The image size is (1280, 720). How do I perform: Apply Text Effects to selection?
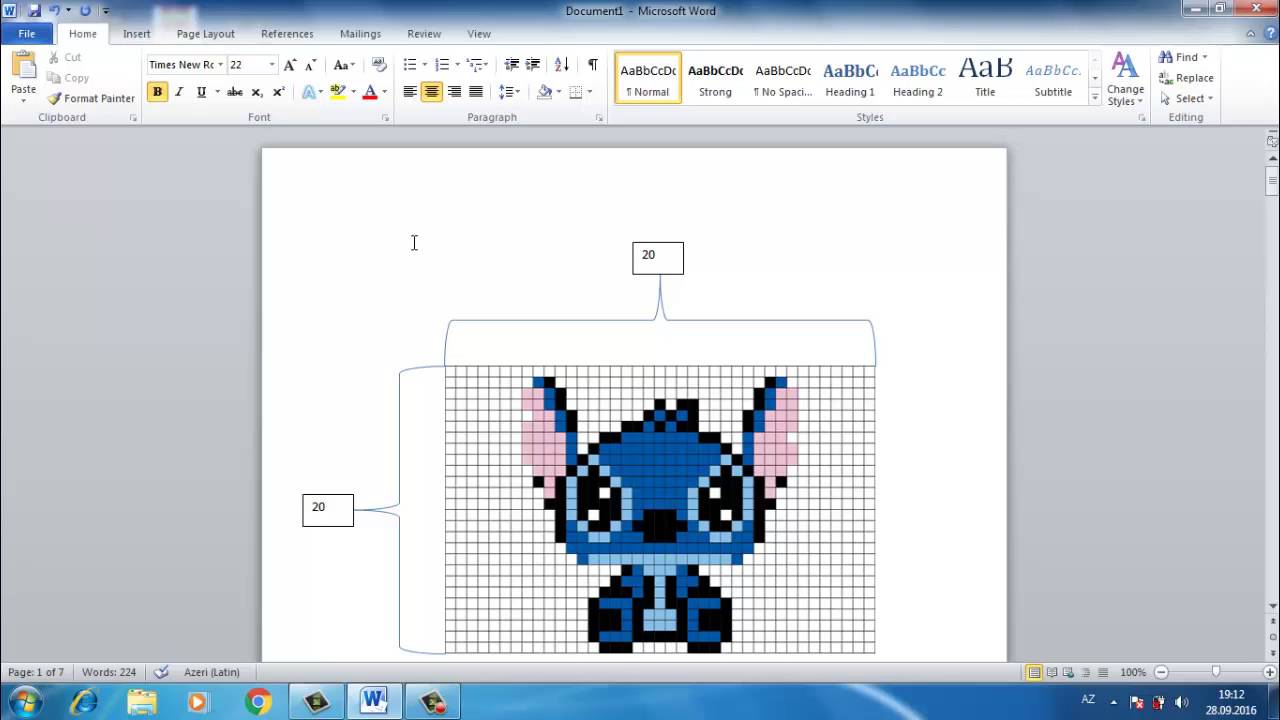[x=311, y=92]
